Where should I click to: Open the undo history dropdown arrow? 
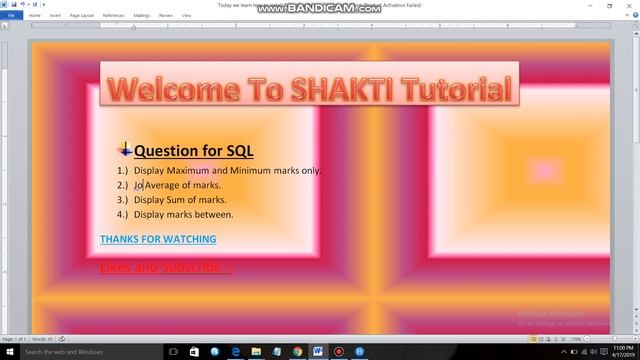[x=29, y=4]
